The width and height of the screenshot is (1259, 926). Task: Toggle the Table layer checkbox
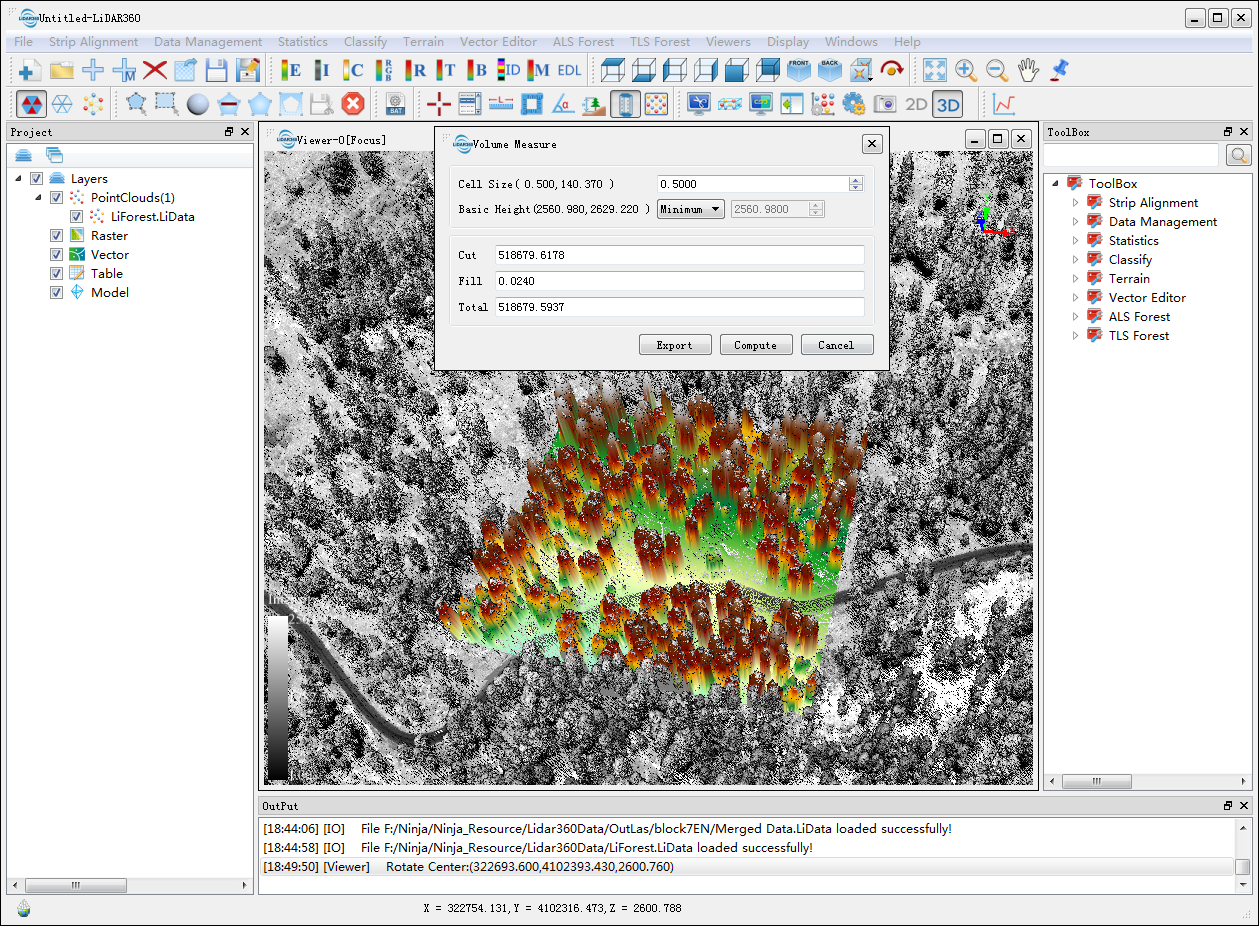[x=56, y=274]
